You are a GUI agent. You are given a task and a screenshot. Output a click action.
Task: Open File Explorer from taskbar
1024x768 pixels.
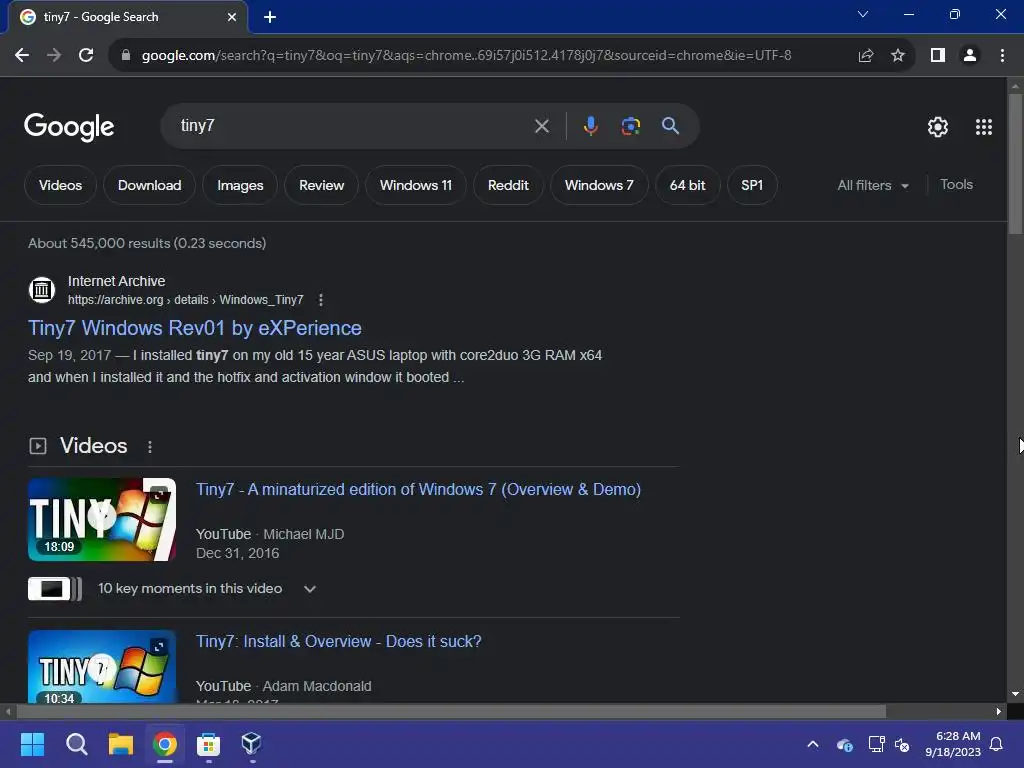point(121,744)
